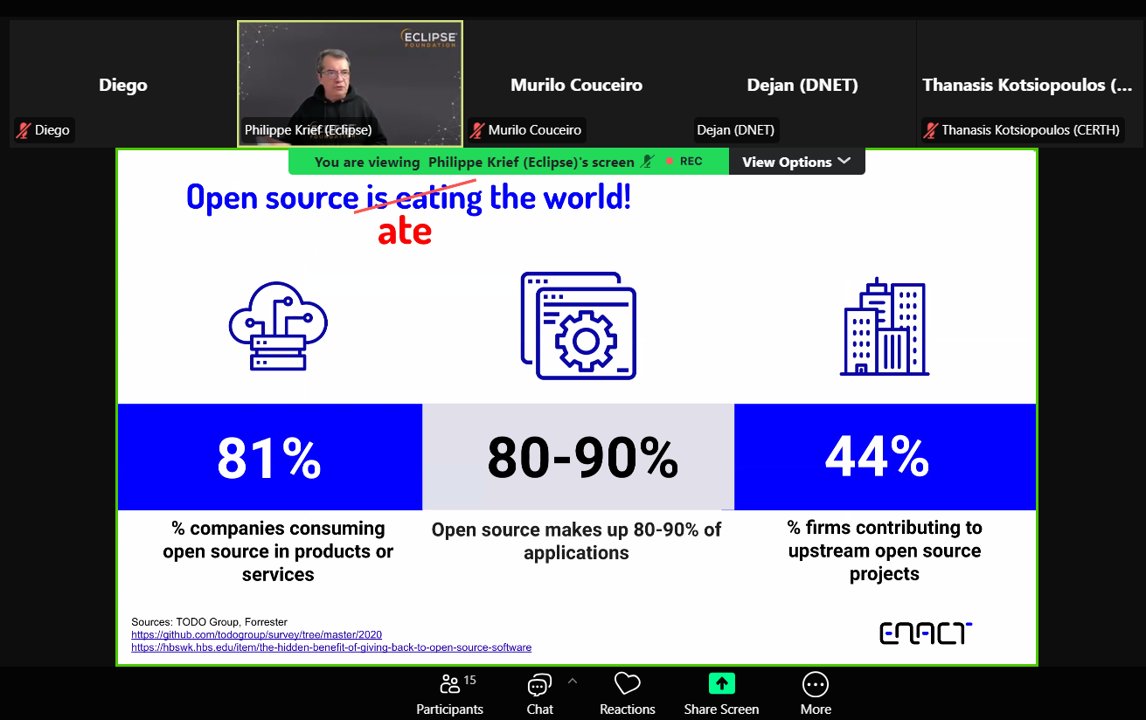
Task: Click the muted mic icon in the viewing banner
Action: click(x=646, y=160)
